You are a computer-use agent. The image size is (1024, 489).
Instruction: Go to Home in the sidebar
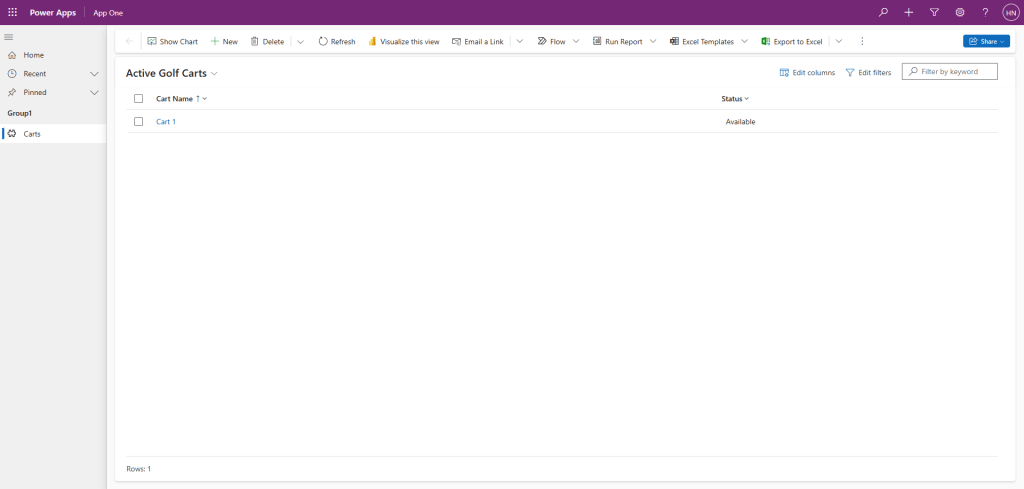33,55
